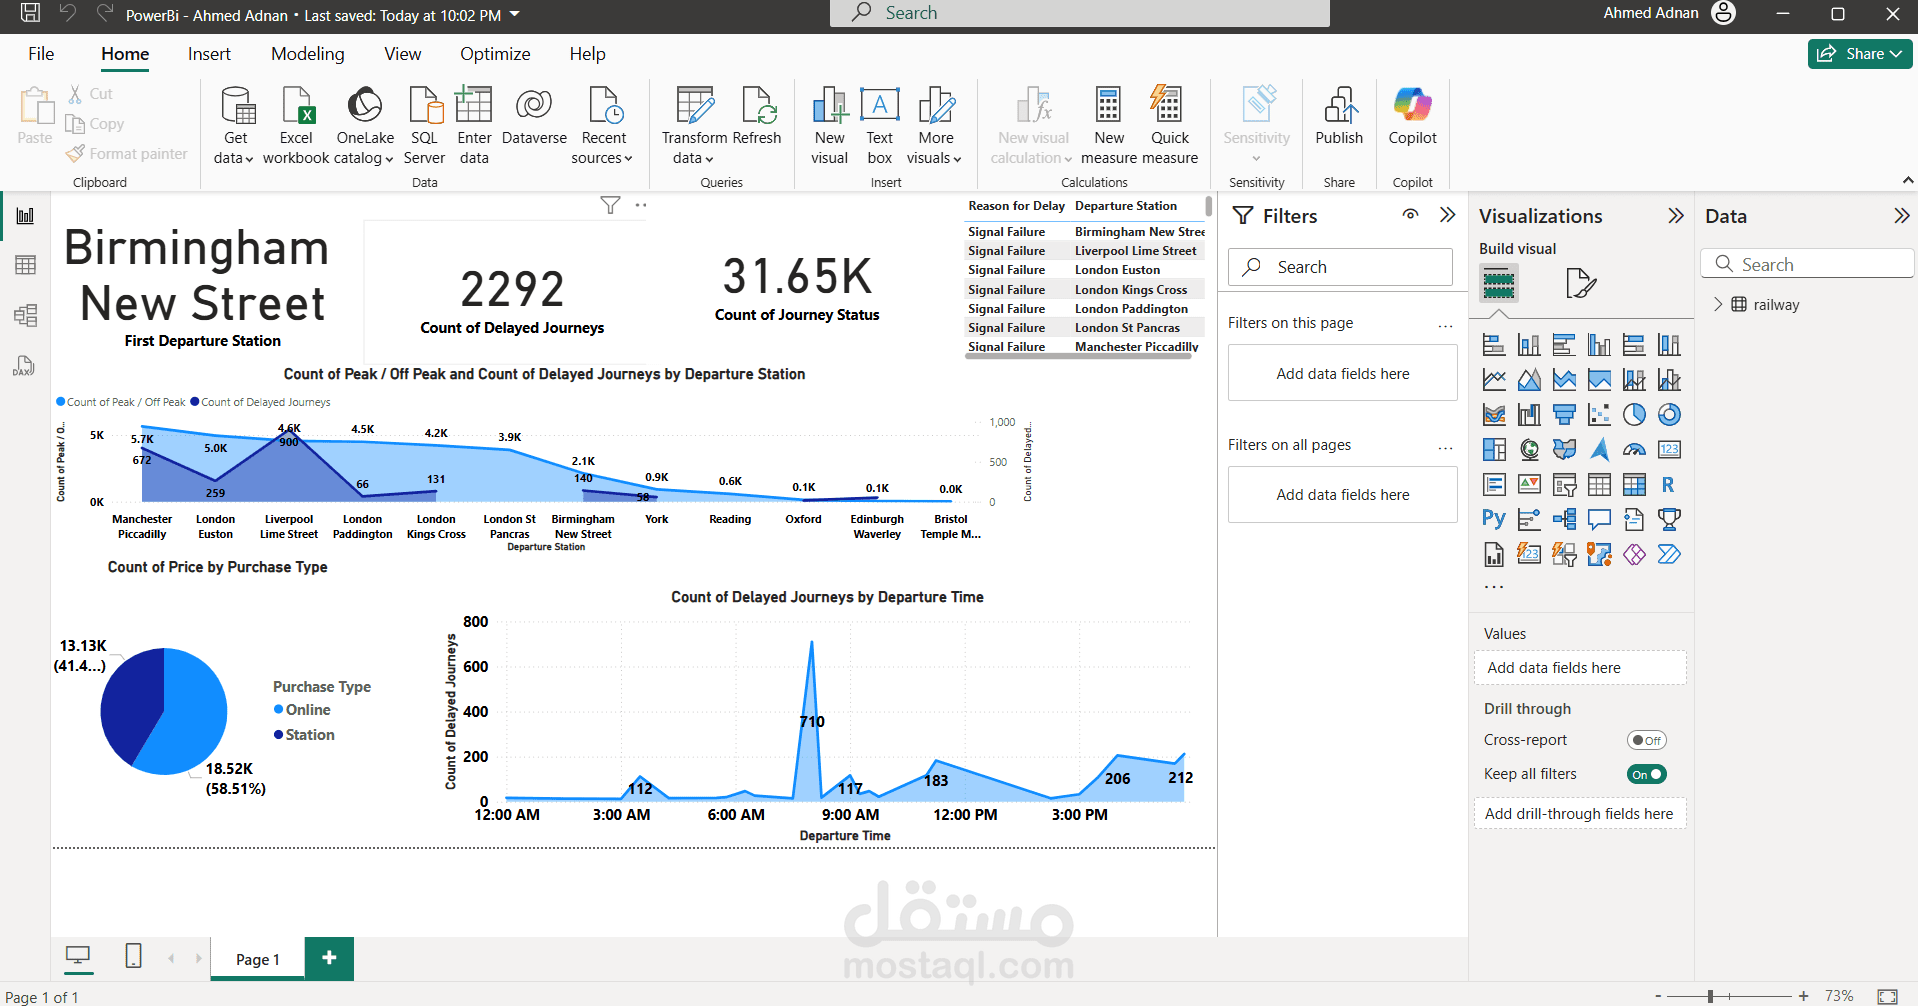Click the Online legend color dot
This screenshot has width=1918, height=1006.
(279, 709)
